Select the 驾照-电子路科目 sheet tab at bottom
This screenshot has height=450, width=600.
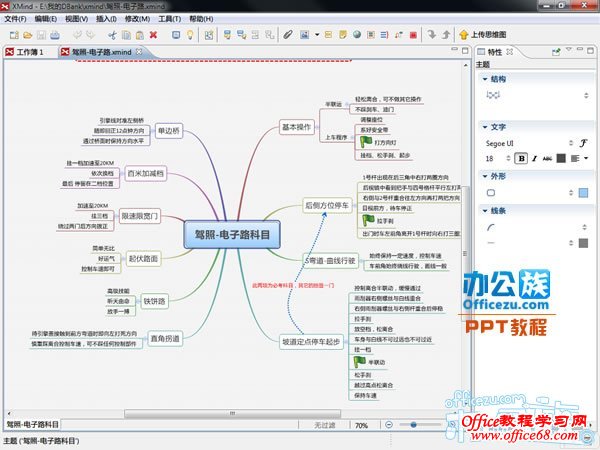(x=33, y=424)
